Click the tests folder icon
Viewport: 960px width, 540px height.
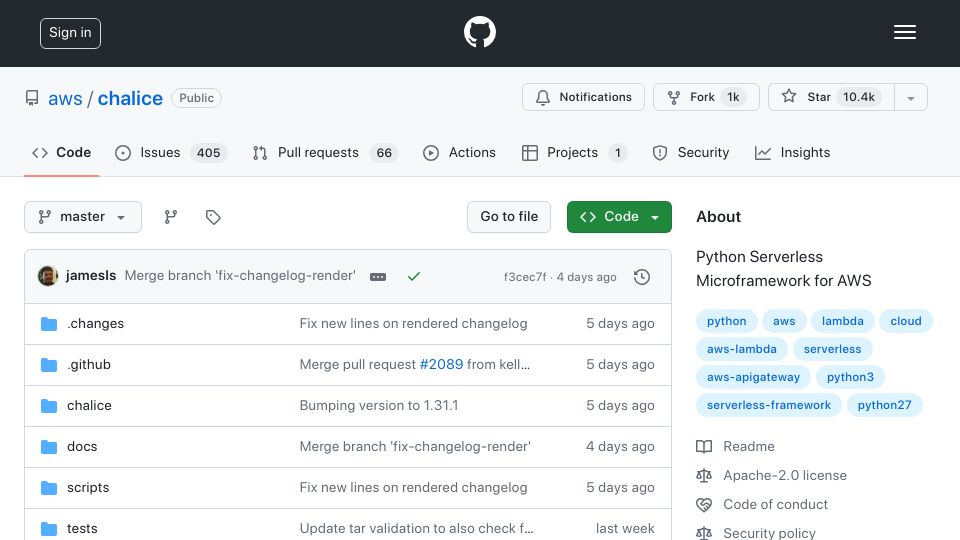point(49,528)
